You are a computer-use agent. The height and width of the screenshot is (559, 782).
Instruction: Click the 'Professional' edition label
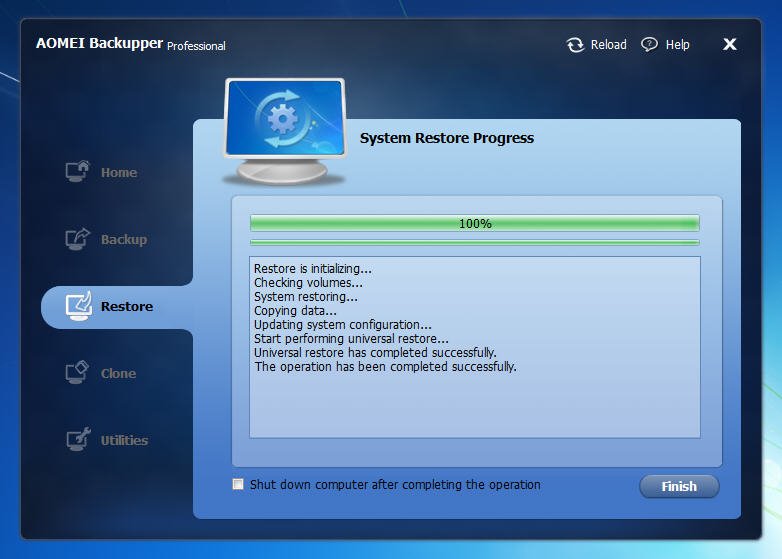point(196,46)
